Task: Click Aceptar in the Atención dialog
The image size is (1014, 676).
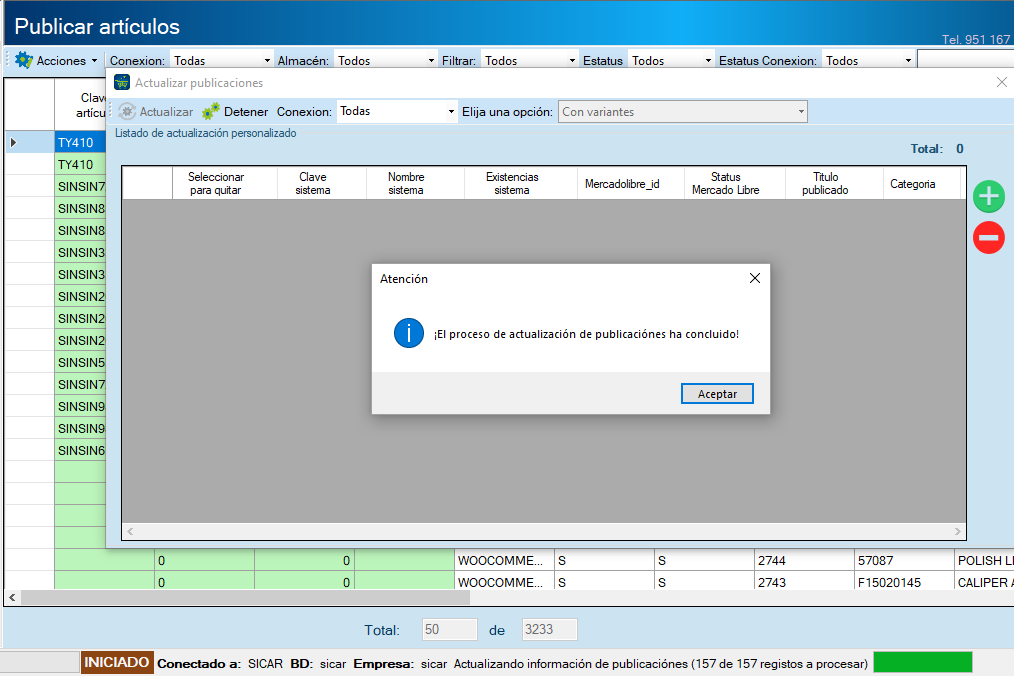Action: pos(717,393)
